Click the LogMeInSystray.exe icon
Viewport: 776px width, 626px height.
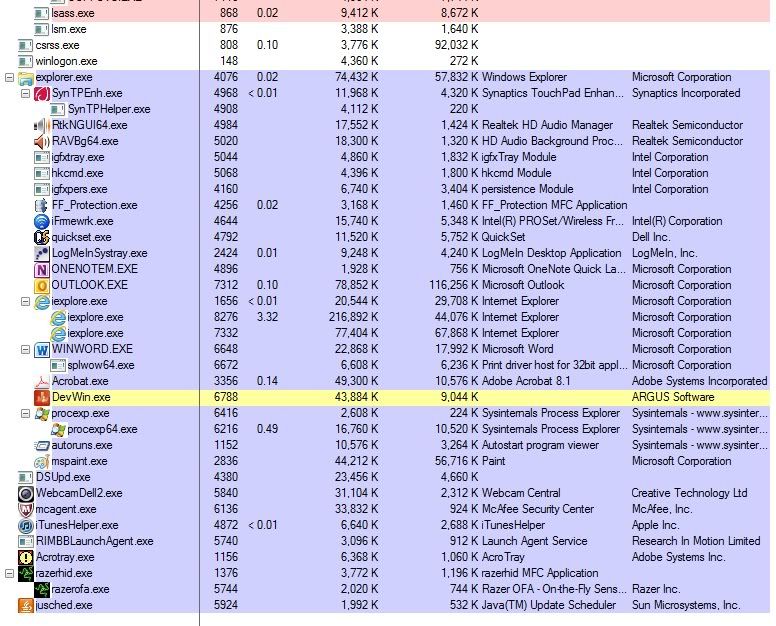[42, 253]
